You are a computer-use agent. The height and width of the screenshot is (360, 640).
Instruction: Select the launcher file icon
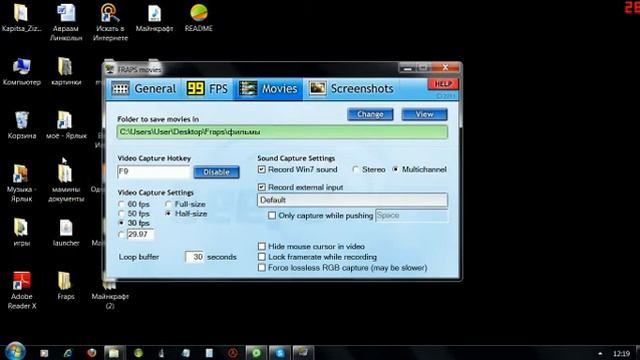(66, 228)
